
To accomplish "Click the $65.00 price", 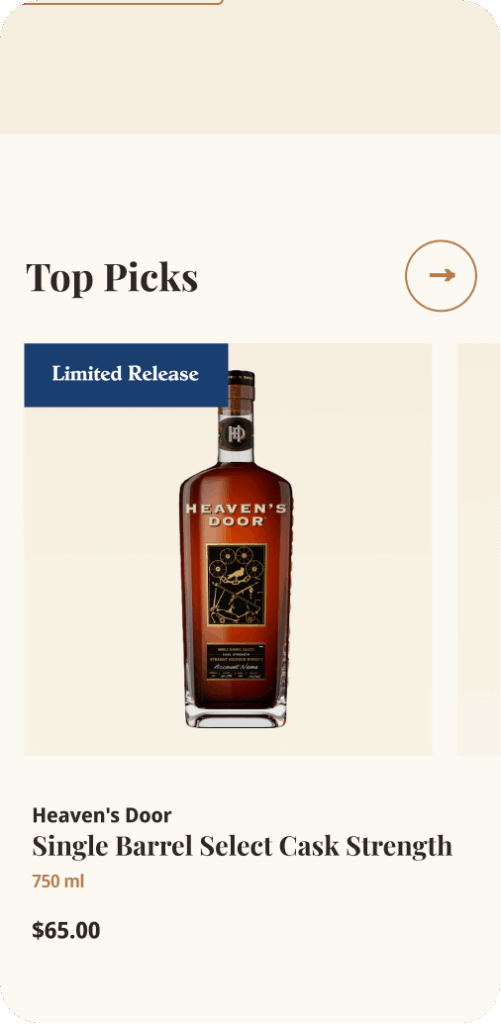I will [x=66, y=930].
